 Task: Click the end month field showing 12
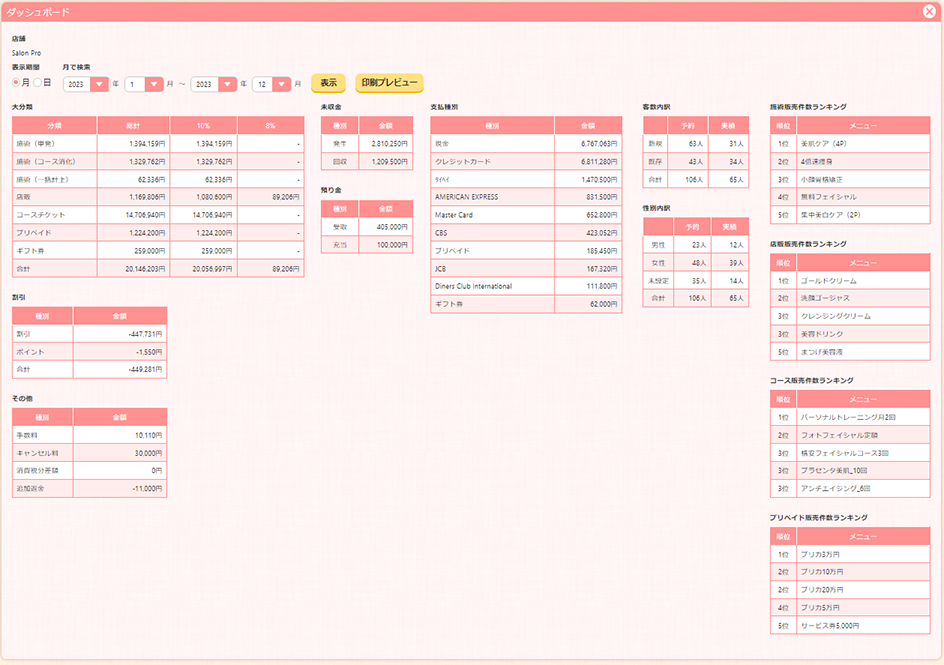[262, 84]
